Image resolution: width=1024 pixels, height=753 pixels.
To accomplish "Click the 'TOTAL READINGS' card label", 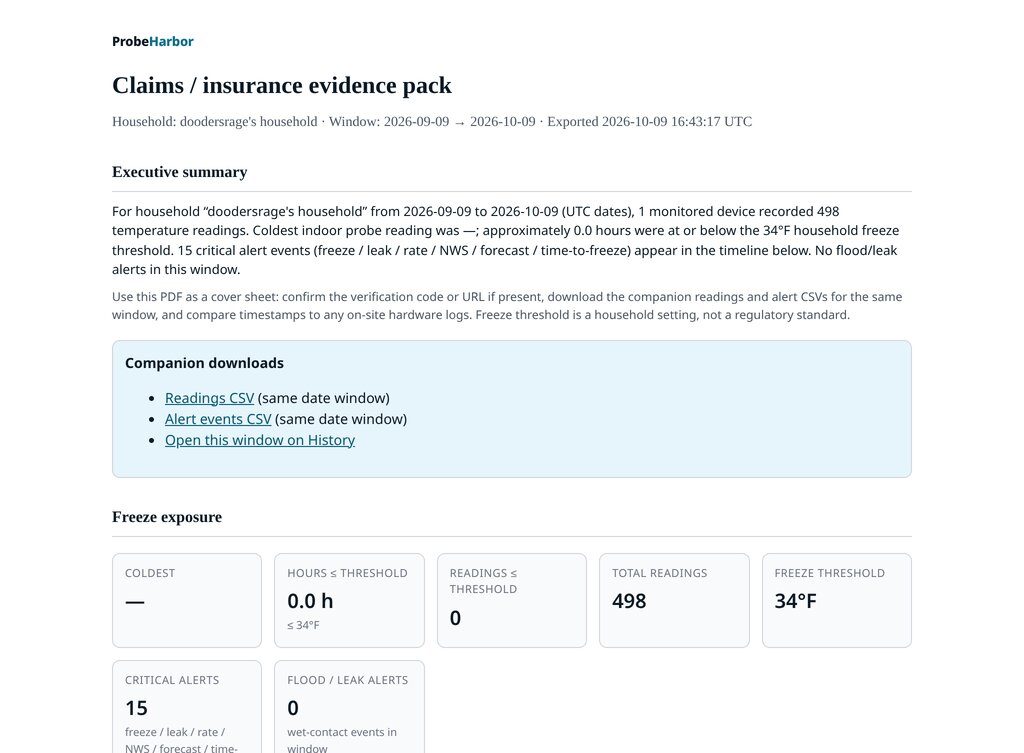I will [x=660, y=573].
